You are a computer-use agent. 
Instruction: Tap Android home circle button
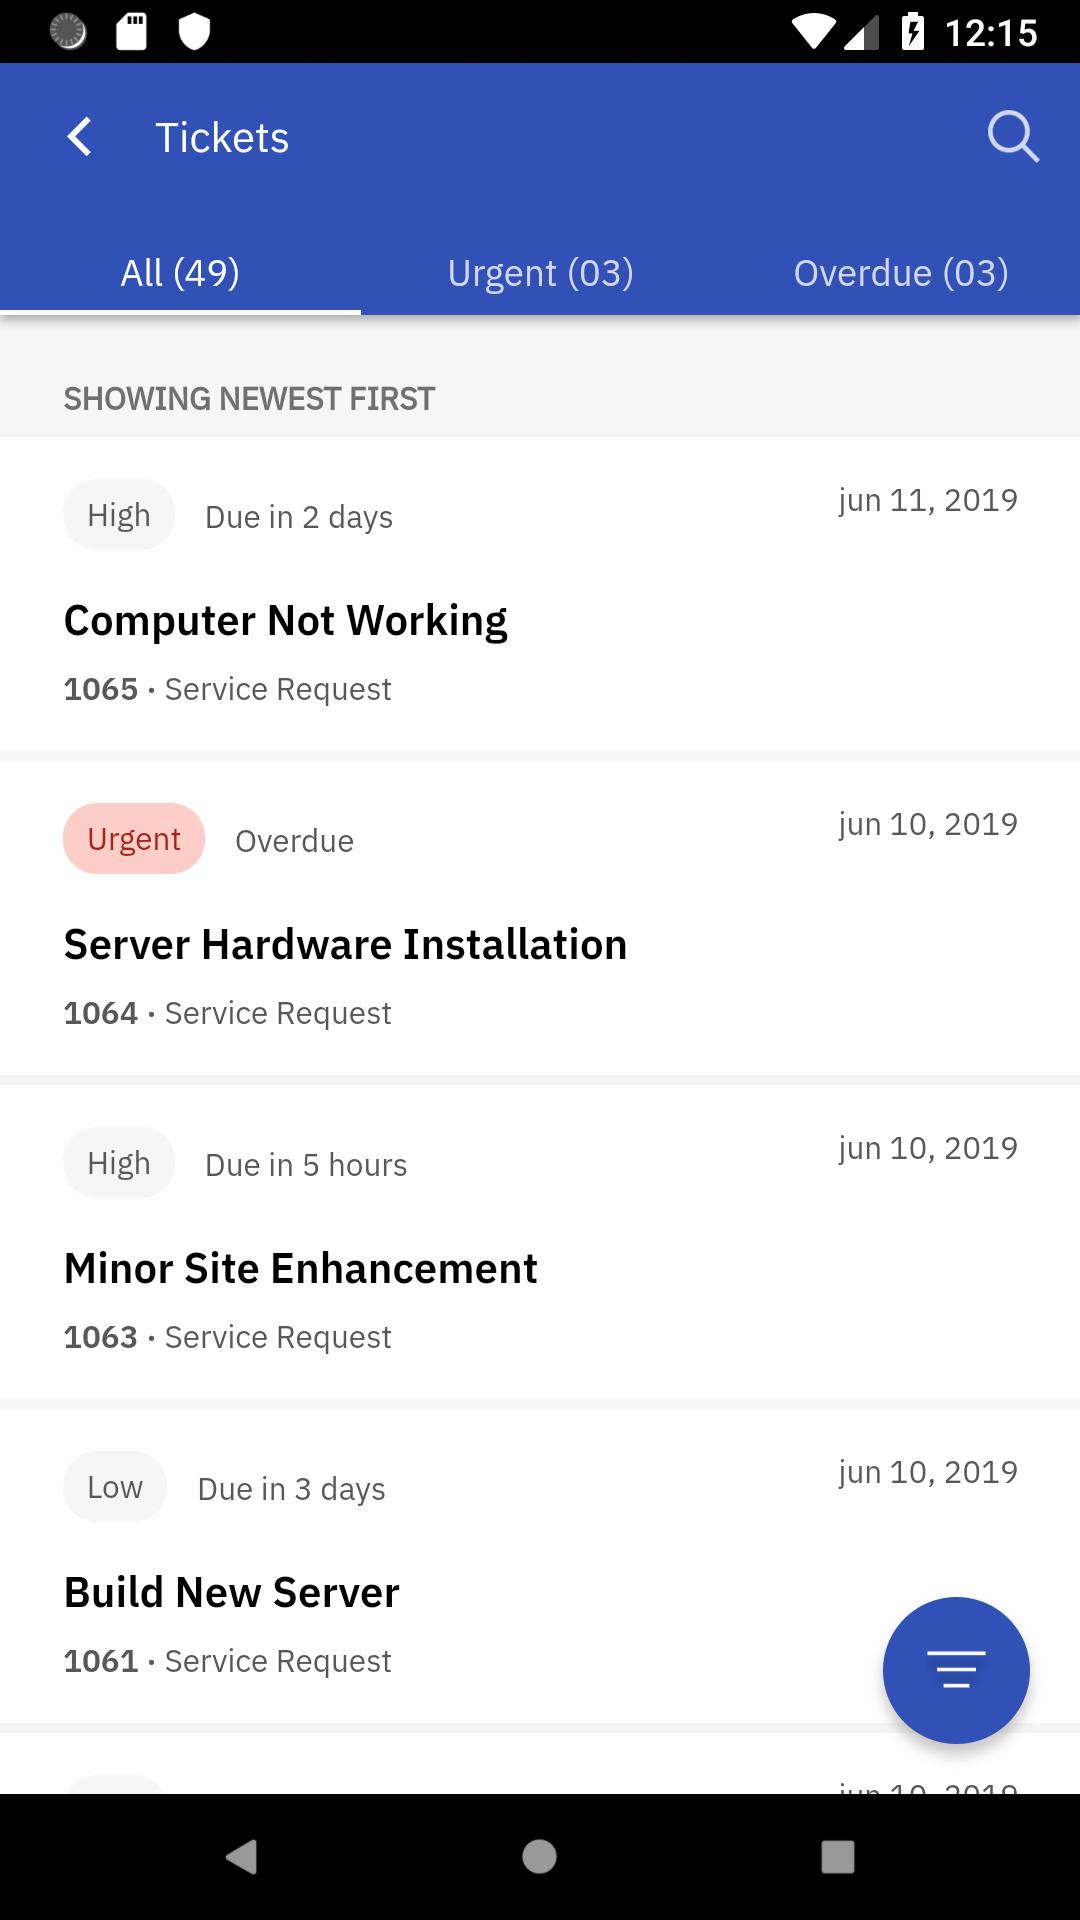point(539,1856)
